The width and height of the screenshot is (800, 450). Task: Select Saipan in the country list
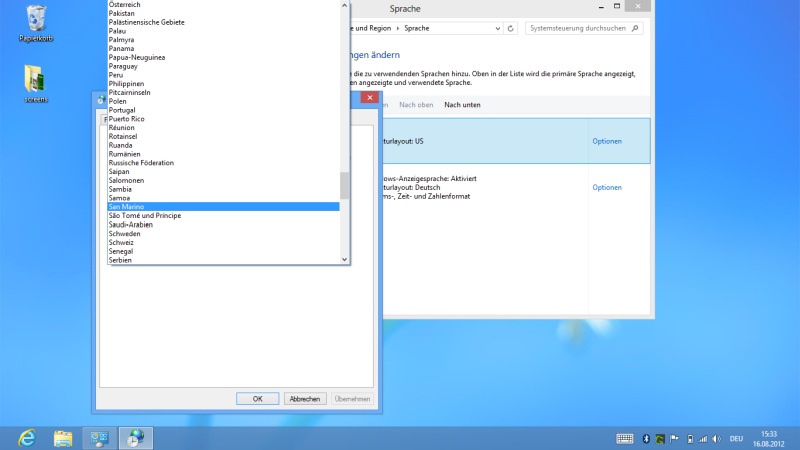coord(223,171)
